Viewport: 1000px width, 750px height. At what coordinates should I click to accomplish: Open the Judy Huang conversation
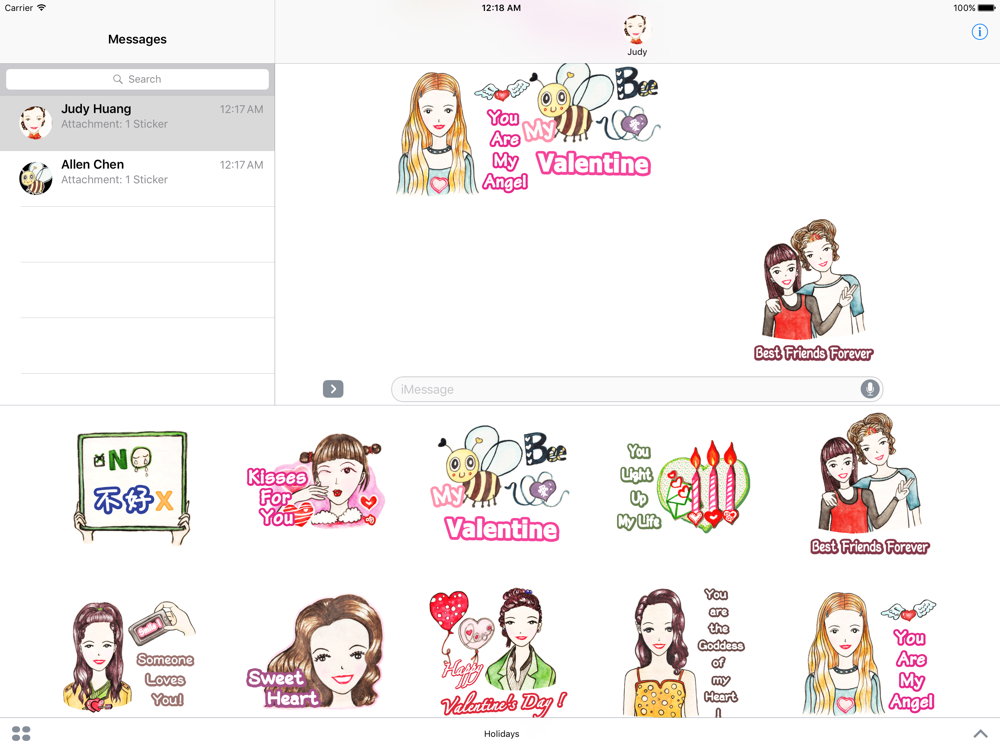(x=137, y=123)
